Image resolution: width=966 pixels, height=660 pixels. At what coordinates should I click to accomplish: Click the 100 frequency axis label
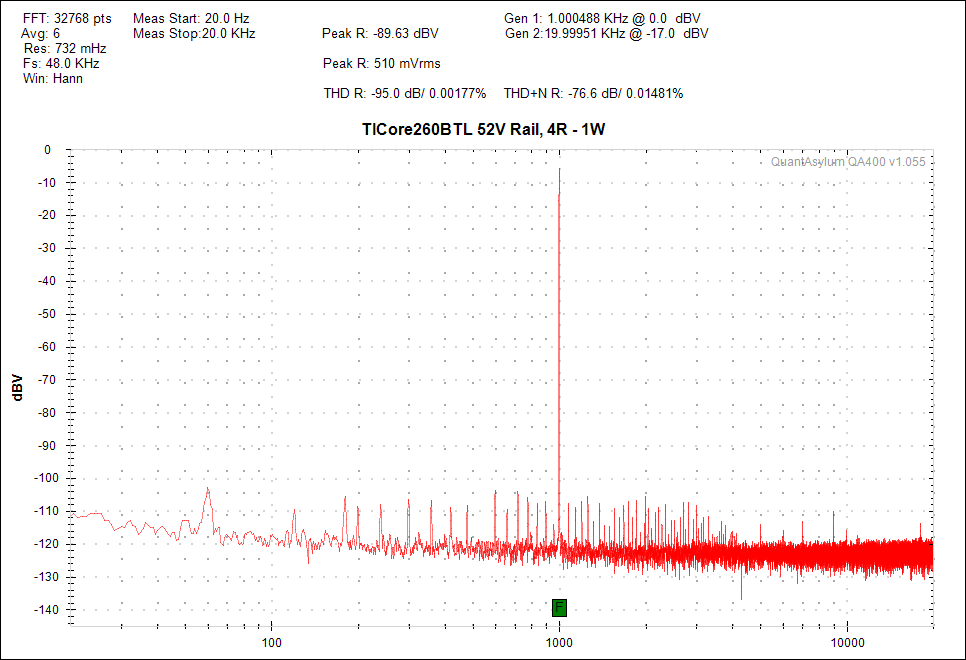272,642
